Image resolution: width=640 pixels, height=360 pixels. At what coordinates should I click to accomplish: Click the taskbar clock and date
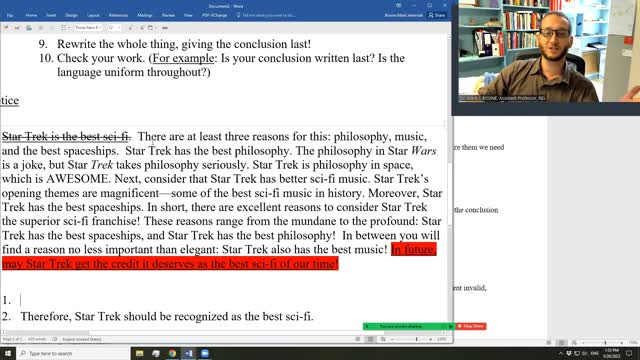tap(612, 353)
